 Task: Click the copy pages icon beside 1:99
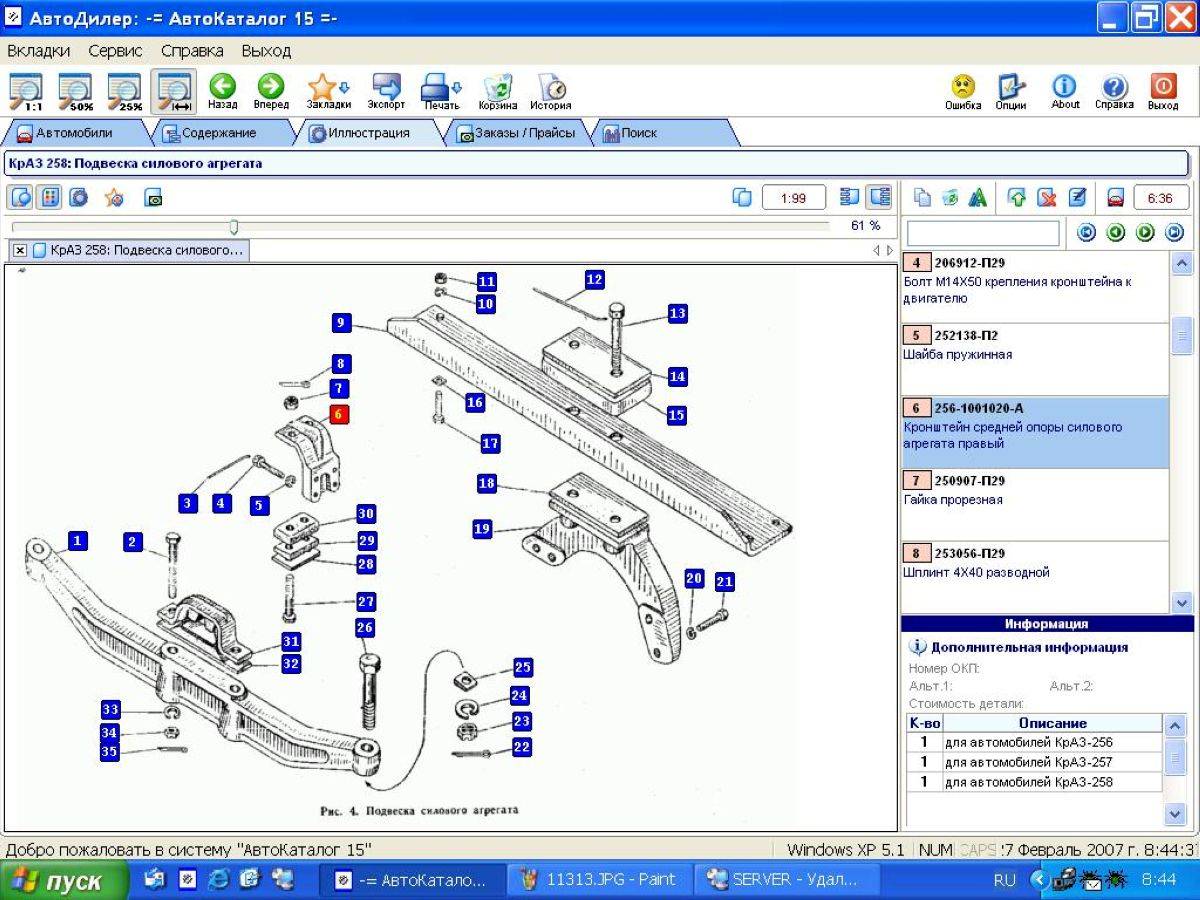[742, 197]
